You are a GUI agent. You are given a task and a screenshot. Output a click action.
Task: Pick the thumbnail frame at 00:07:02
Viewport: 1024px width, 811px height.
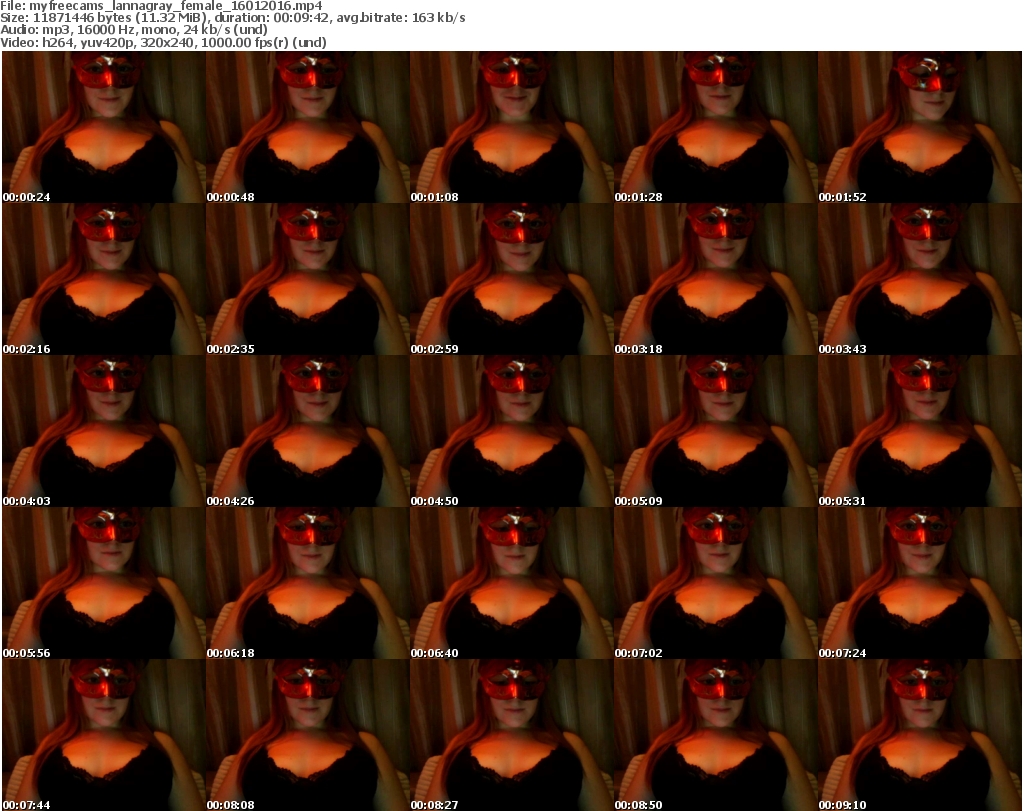tap(716, 584)
